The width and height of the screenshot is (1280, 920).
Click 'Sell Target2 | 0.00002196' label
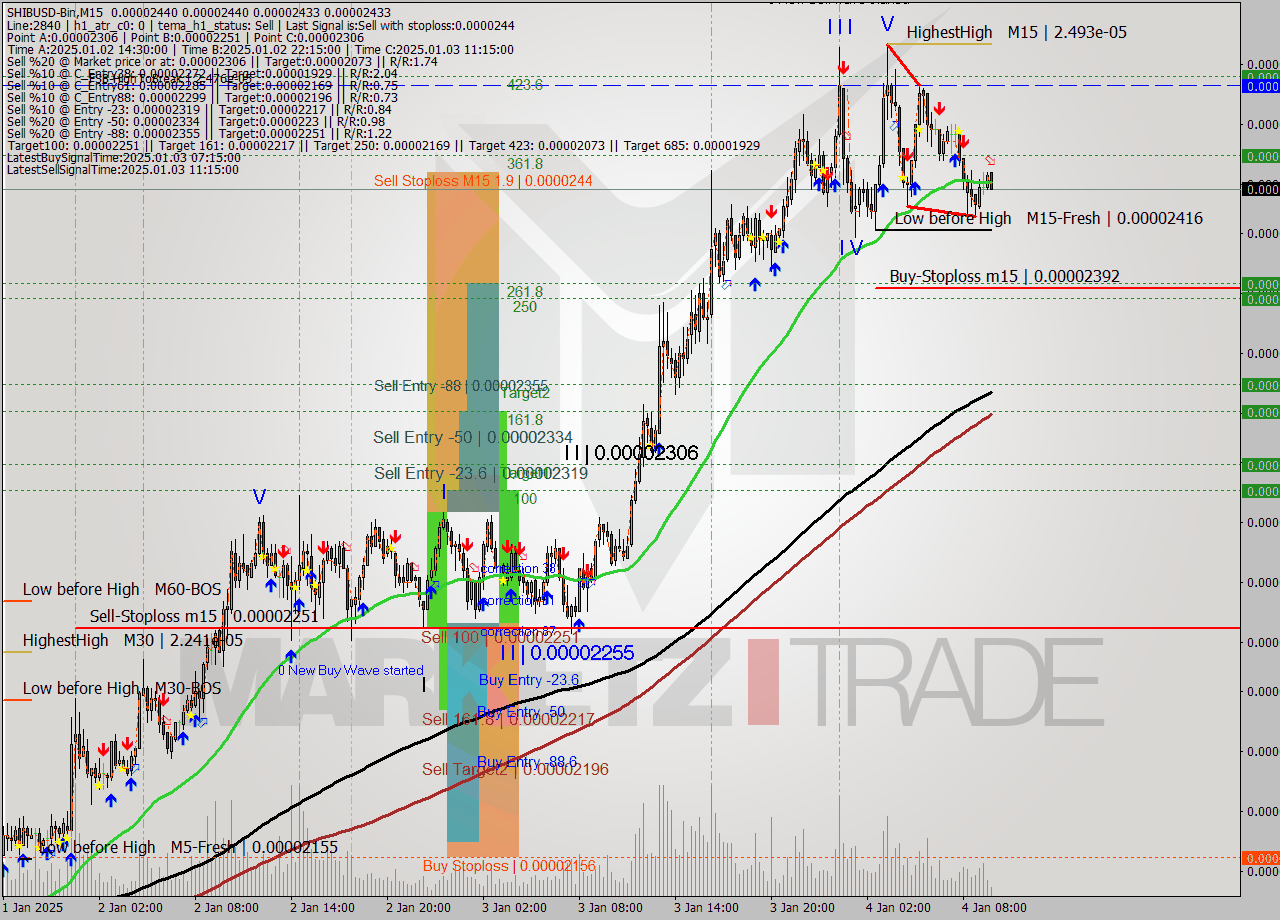pos(515,769)
